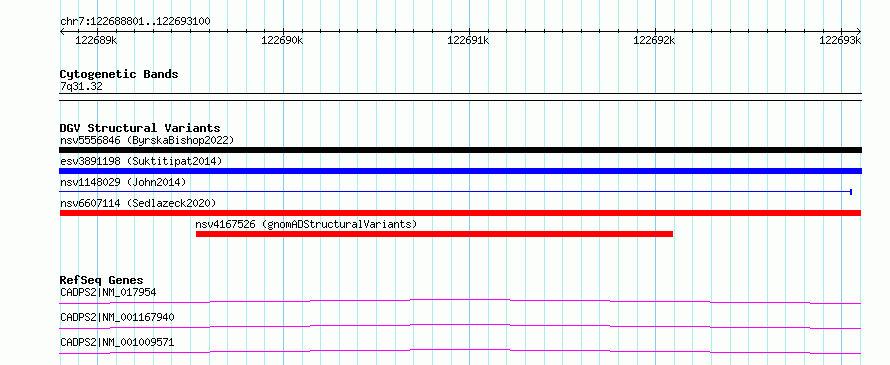
Task: Click the DGV Structural Variants track heading
Action: (x=140, y=128)
